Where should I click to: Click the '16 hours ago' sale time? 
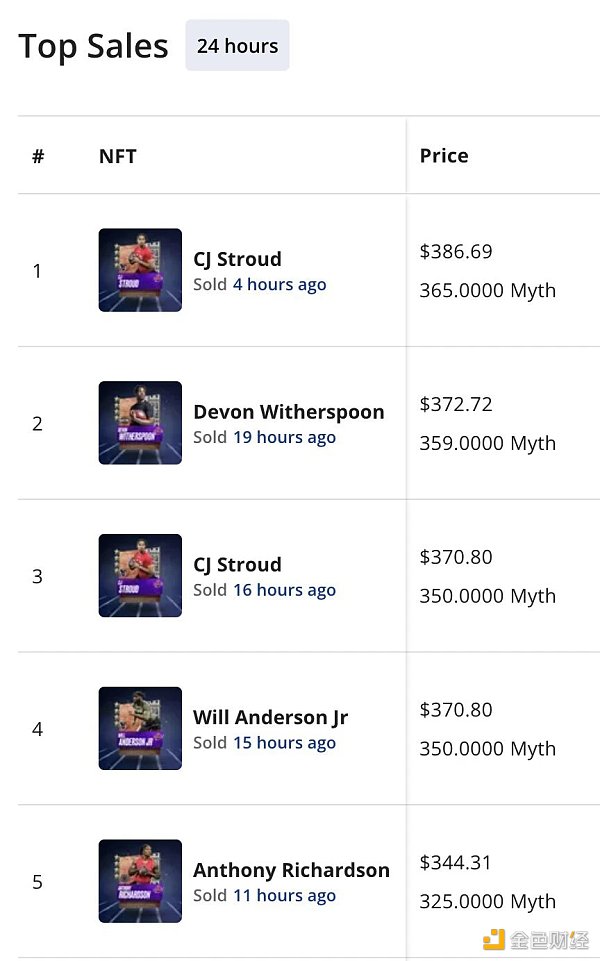click(284, 591)
